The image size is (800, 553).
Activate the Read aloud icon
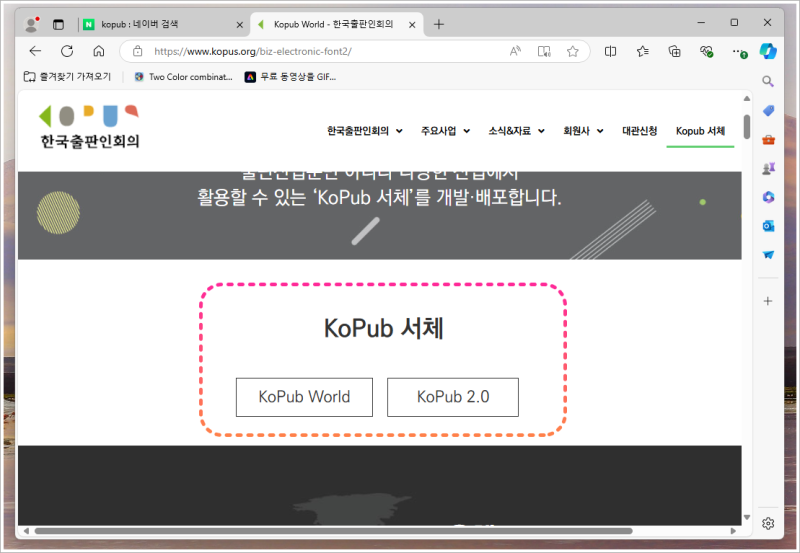[x=515, y=51]
